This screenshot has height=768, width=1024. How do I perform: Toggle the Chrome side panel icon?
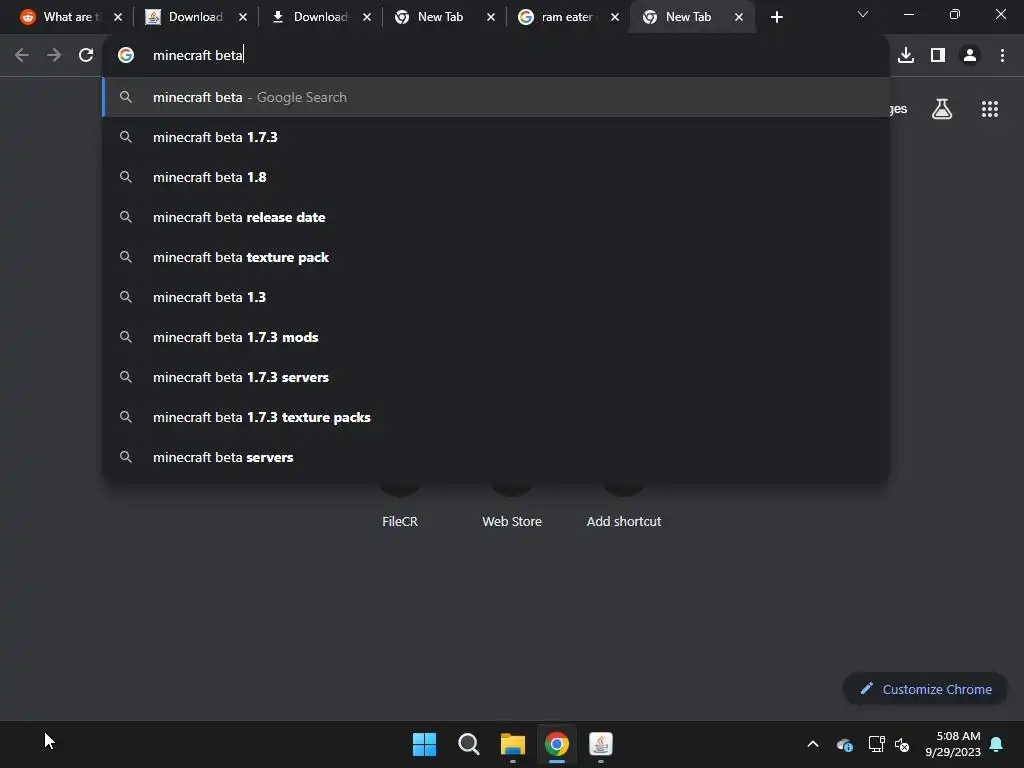click(x=938, y=55)
